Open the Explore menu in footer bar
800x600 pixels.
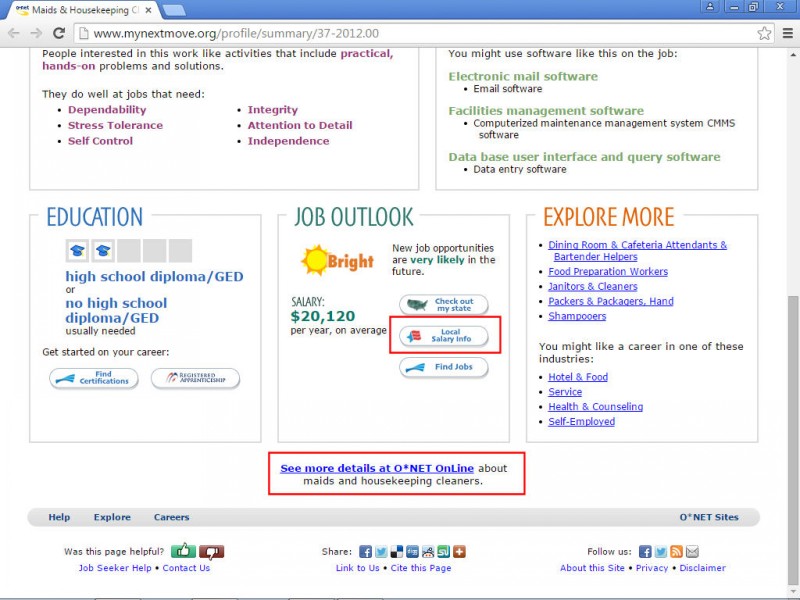click(x=112, y=517)
